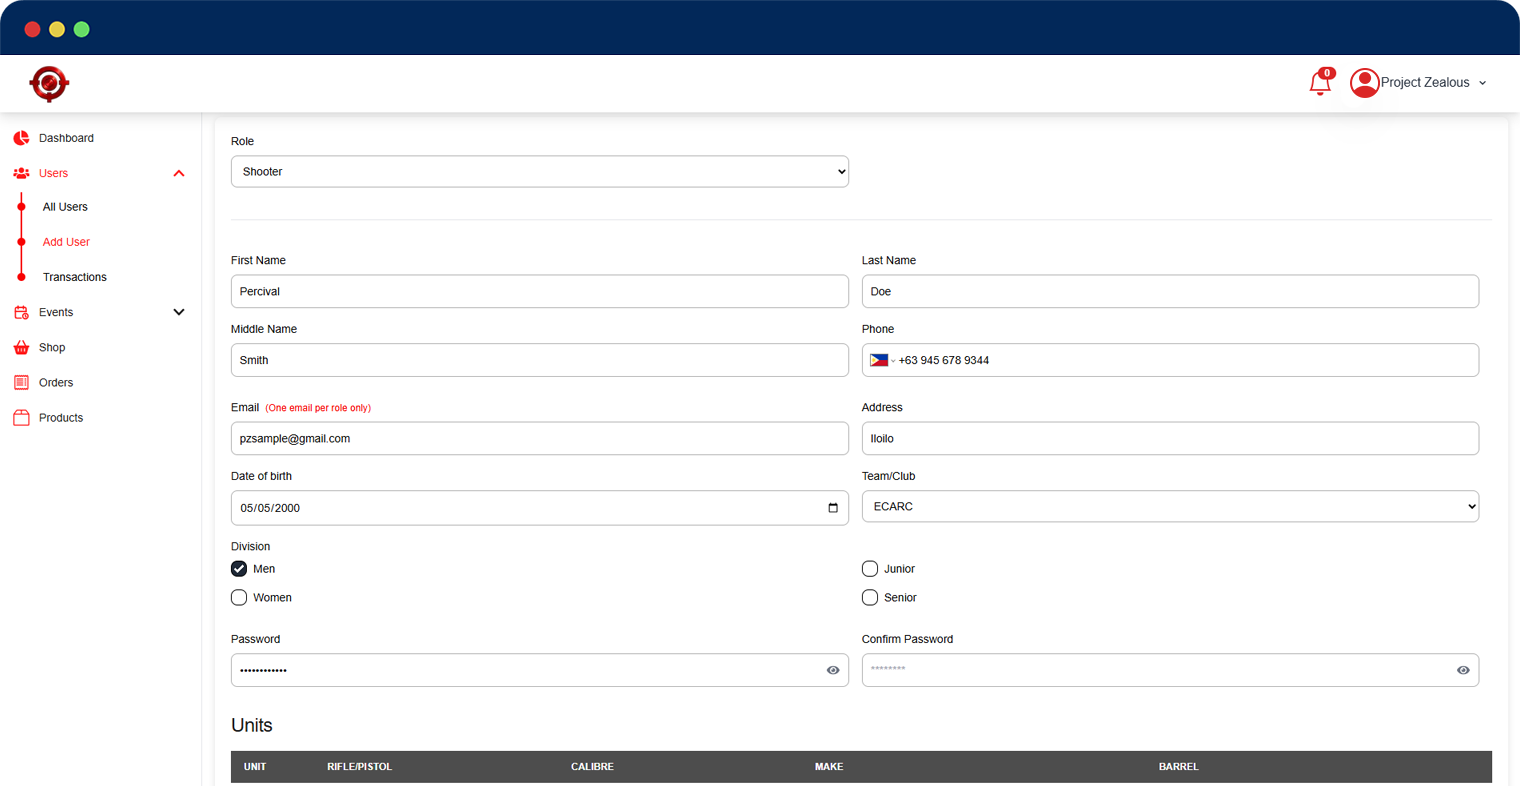
Task: Check the Women division checkbox
Action: 239,598
